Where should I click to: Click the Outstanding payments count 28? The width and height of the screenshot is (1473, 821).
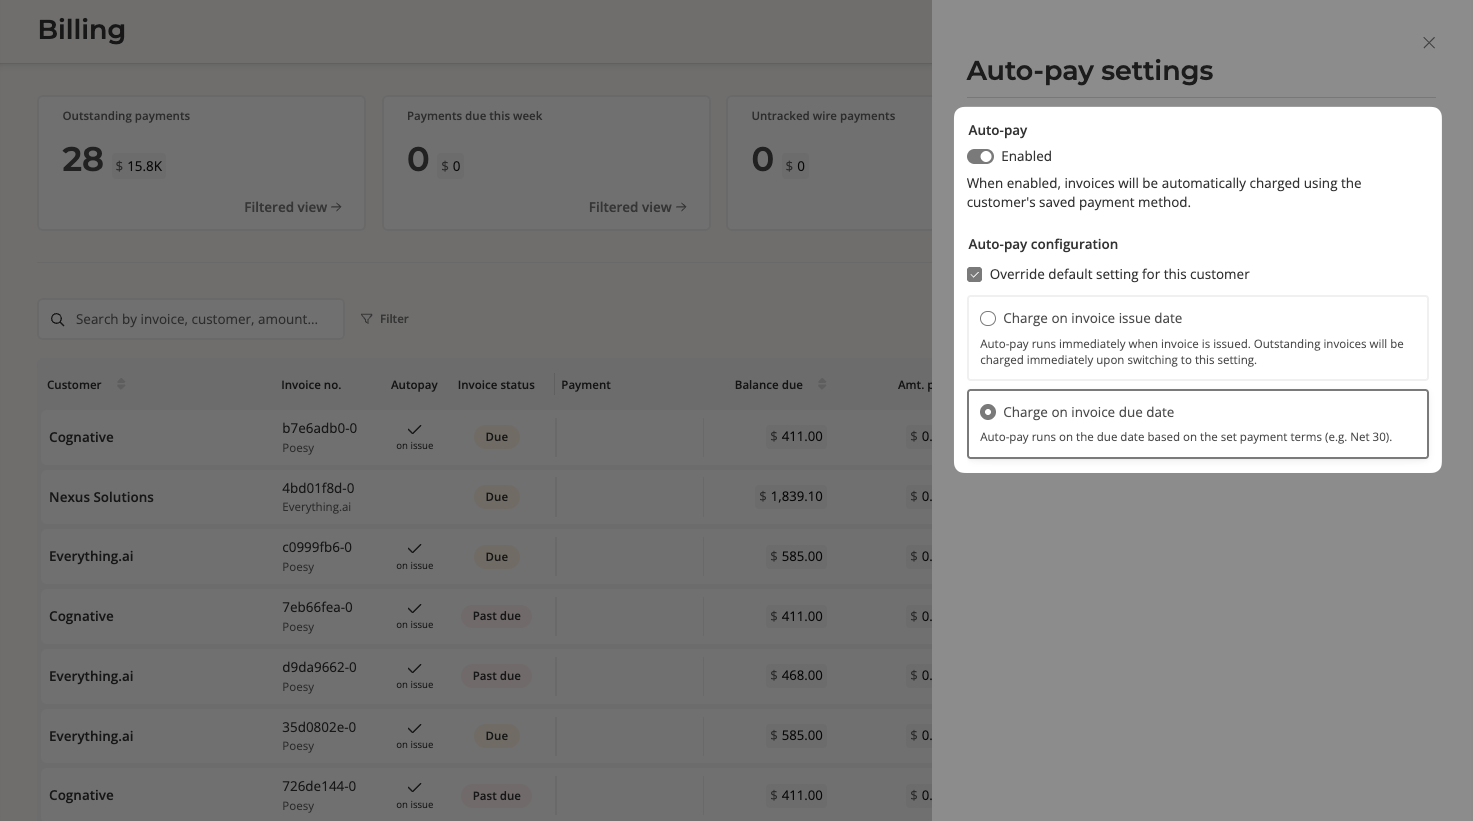(x=83, y=159)
